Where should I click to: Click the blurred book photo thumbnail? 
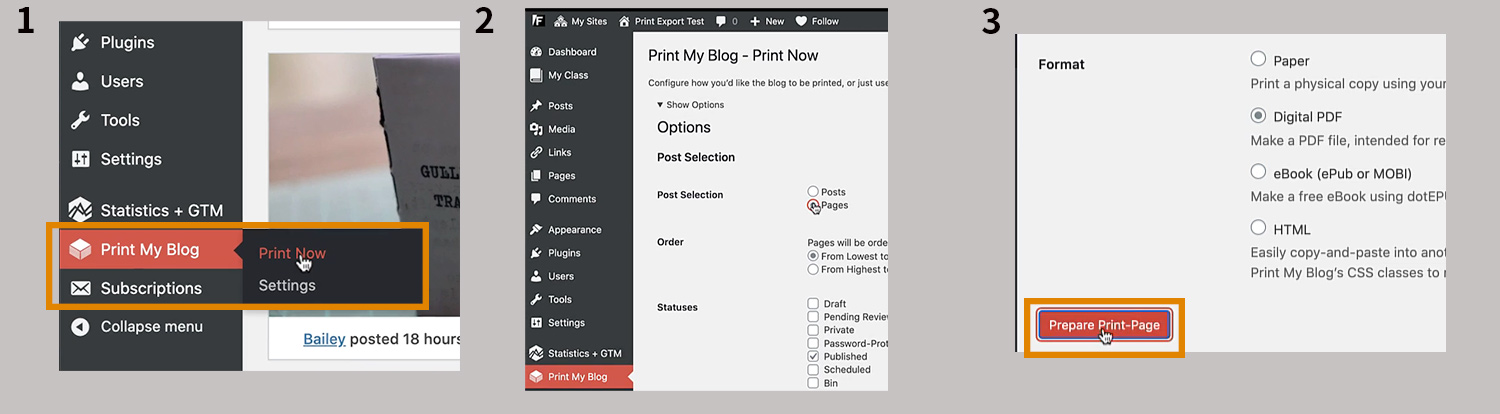pyautogui.click(x=364, y=184)
